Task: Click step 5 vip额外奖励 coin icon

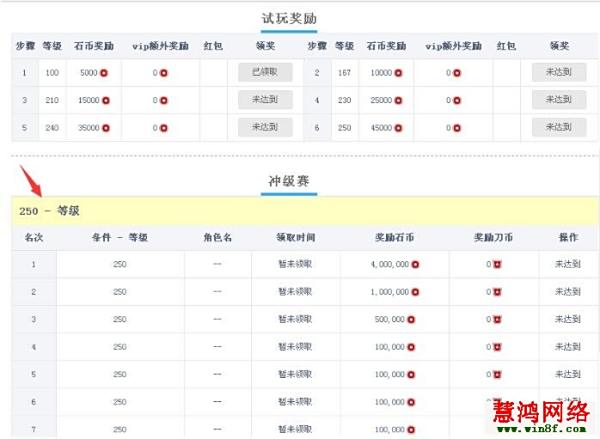Action: pyautogui.click(x=164, y=128)
